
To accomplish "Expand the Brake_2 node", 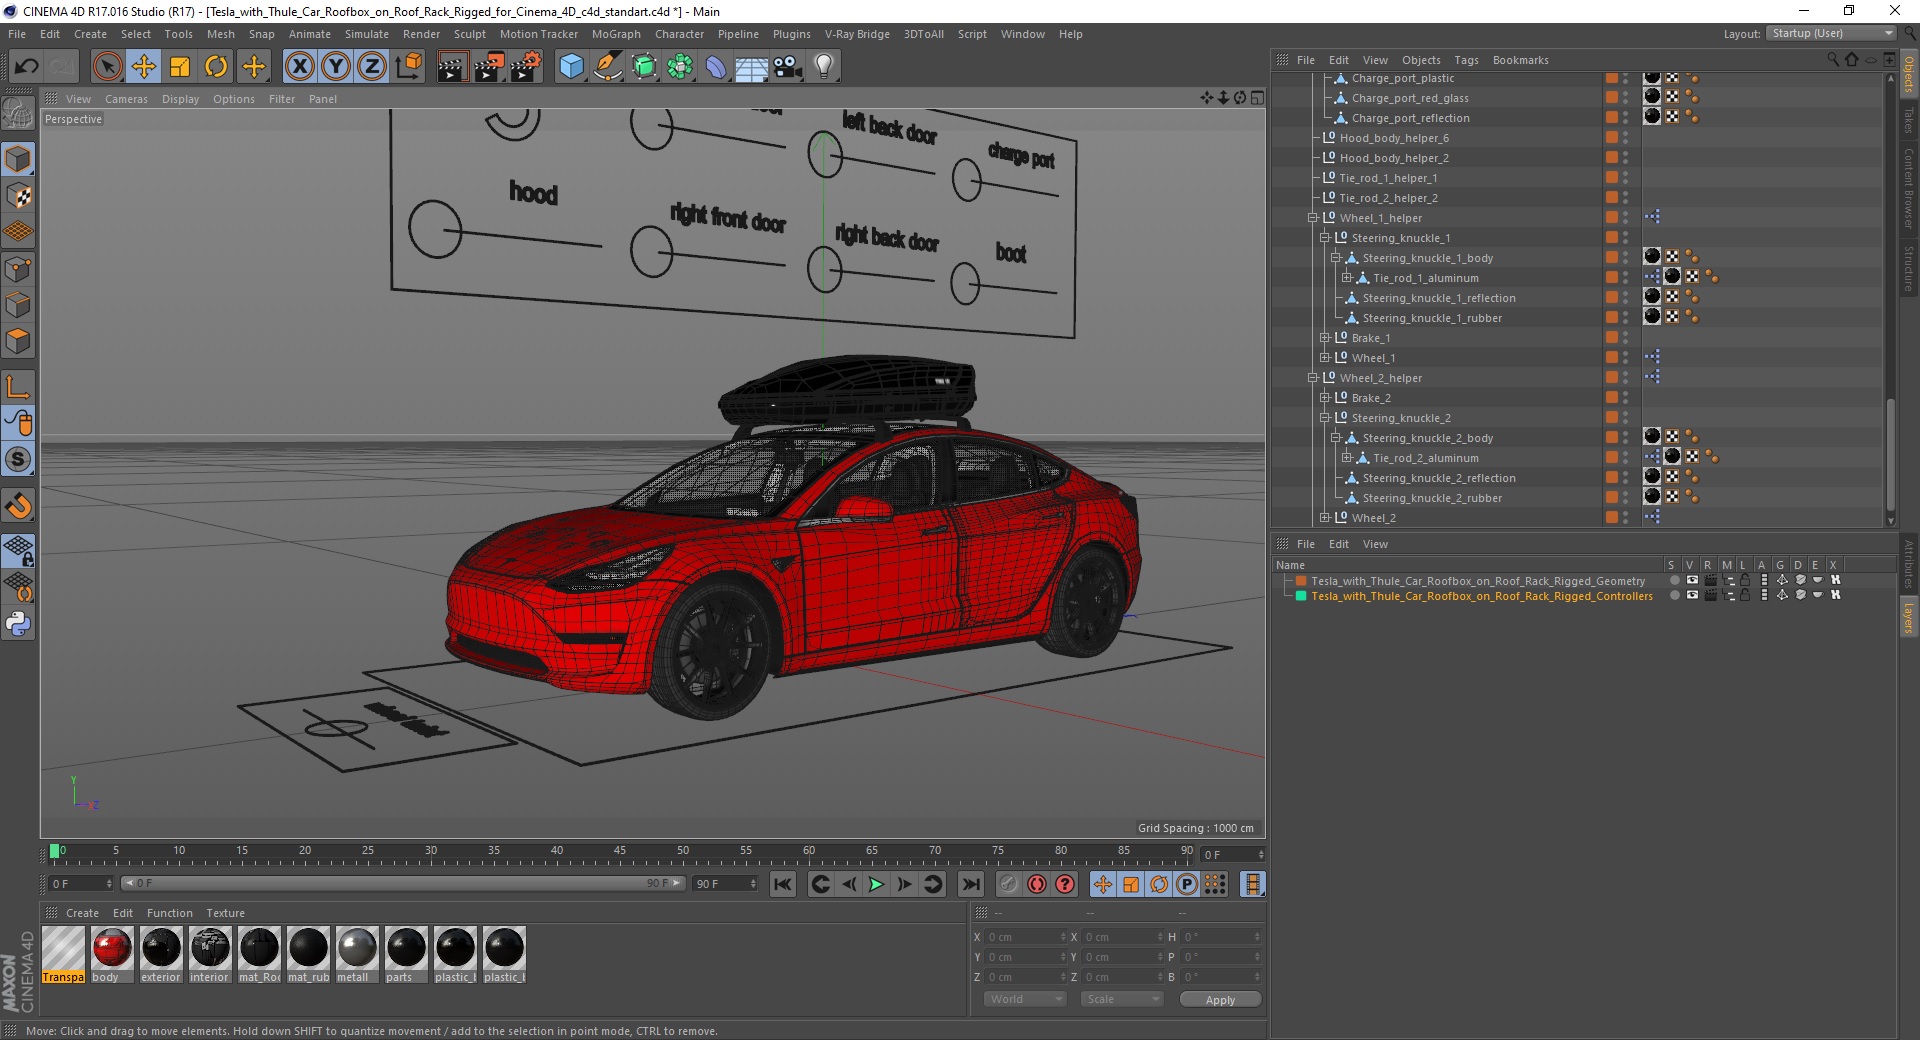I will pyautogui.click(x=1325, y=398).
